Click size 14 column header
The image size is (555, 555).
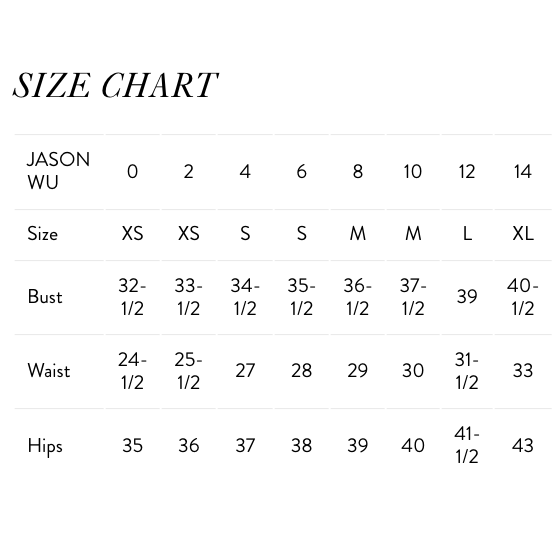522,172
